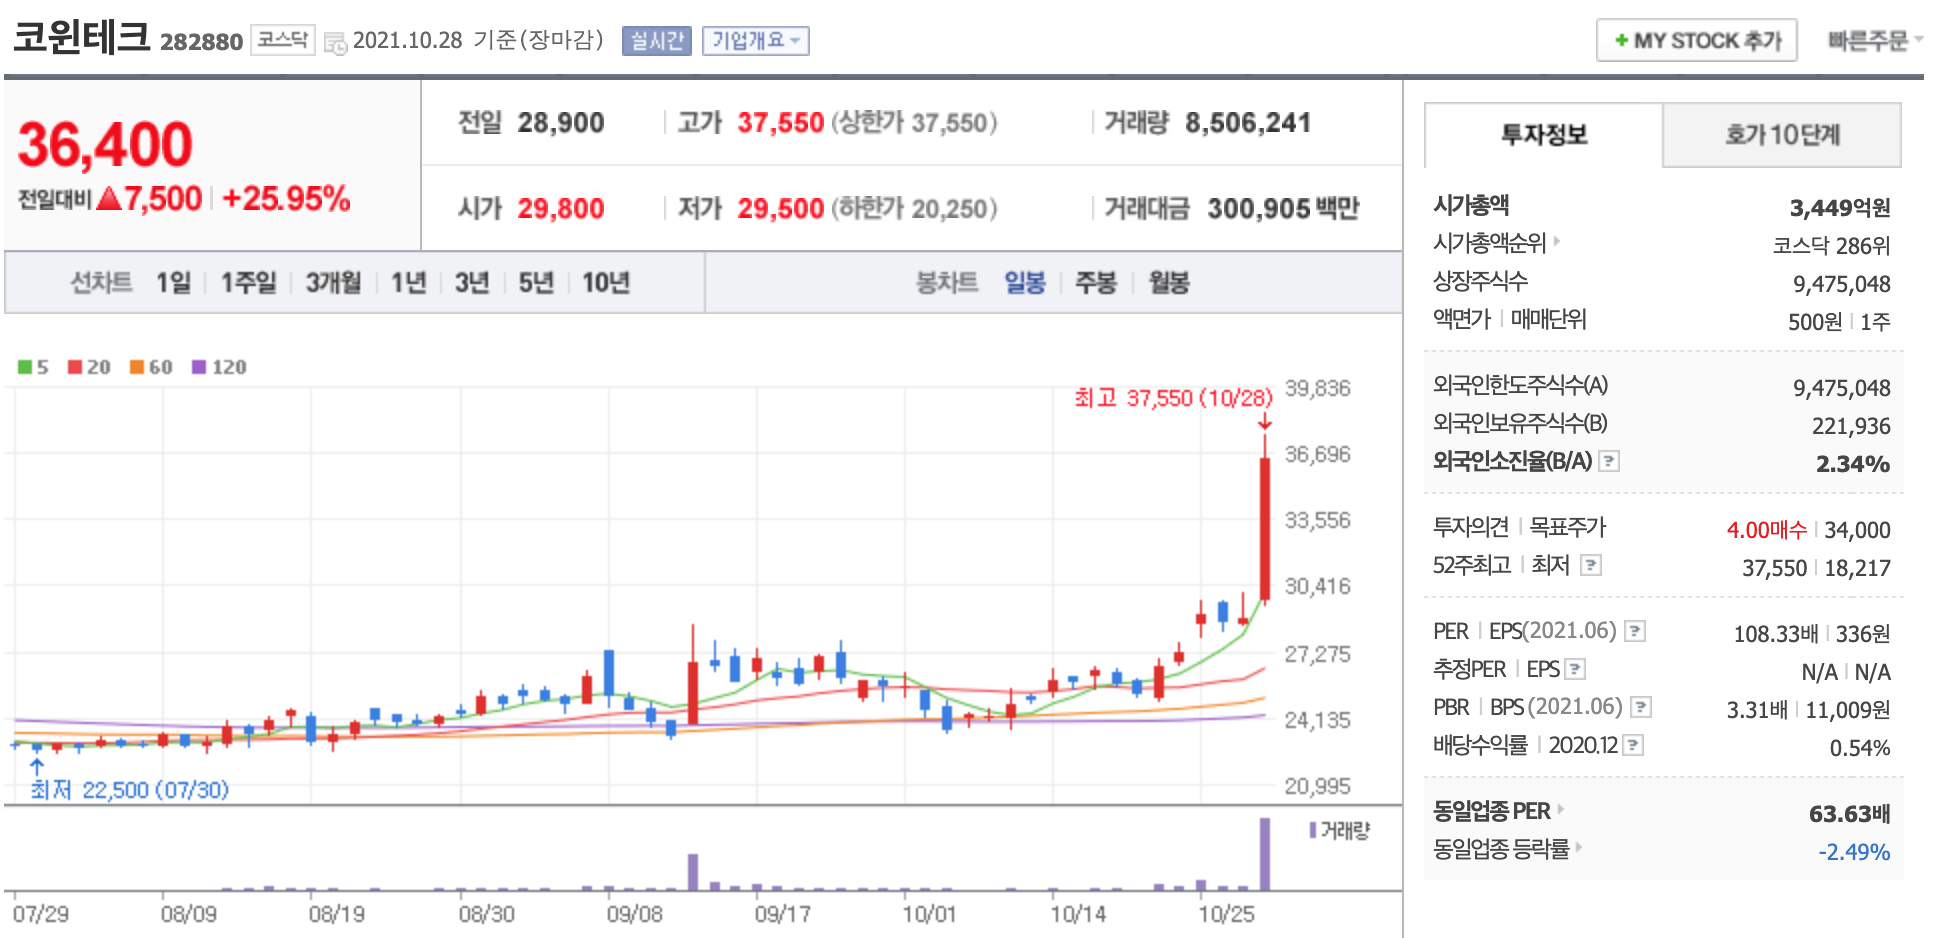The height and width of the screenshot is (938, 1938).
Task: Open help icon next to 외국인소진율(B/A)
Action: (x=1609, y=461)
